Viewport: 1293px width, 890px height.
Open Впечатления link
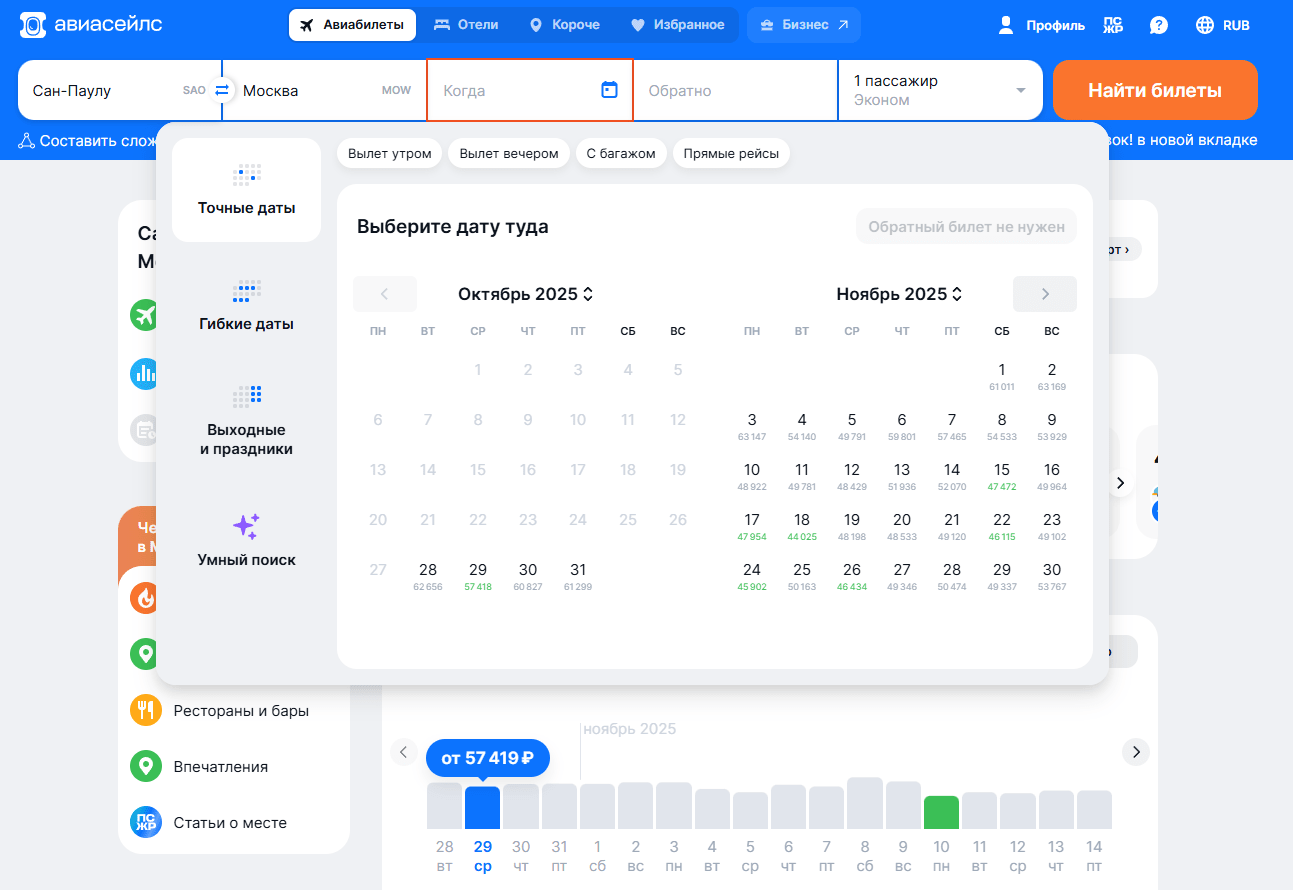click(221, 767)
